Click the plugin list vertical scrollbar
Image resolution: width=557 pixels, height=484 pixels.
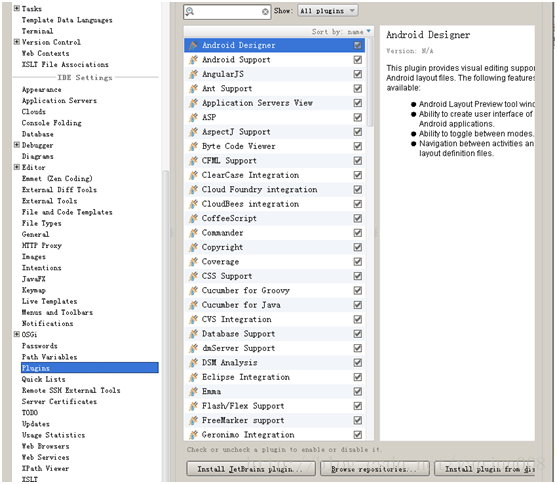[370, 82]
